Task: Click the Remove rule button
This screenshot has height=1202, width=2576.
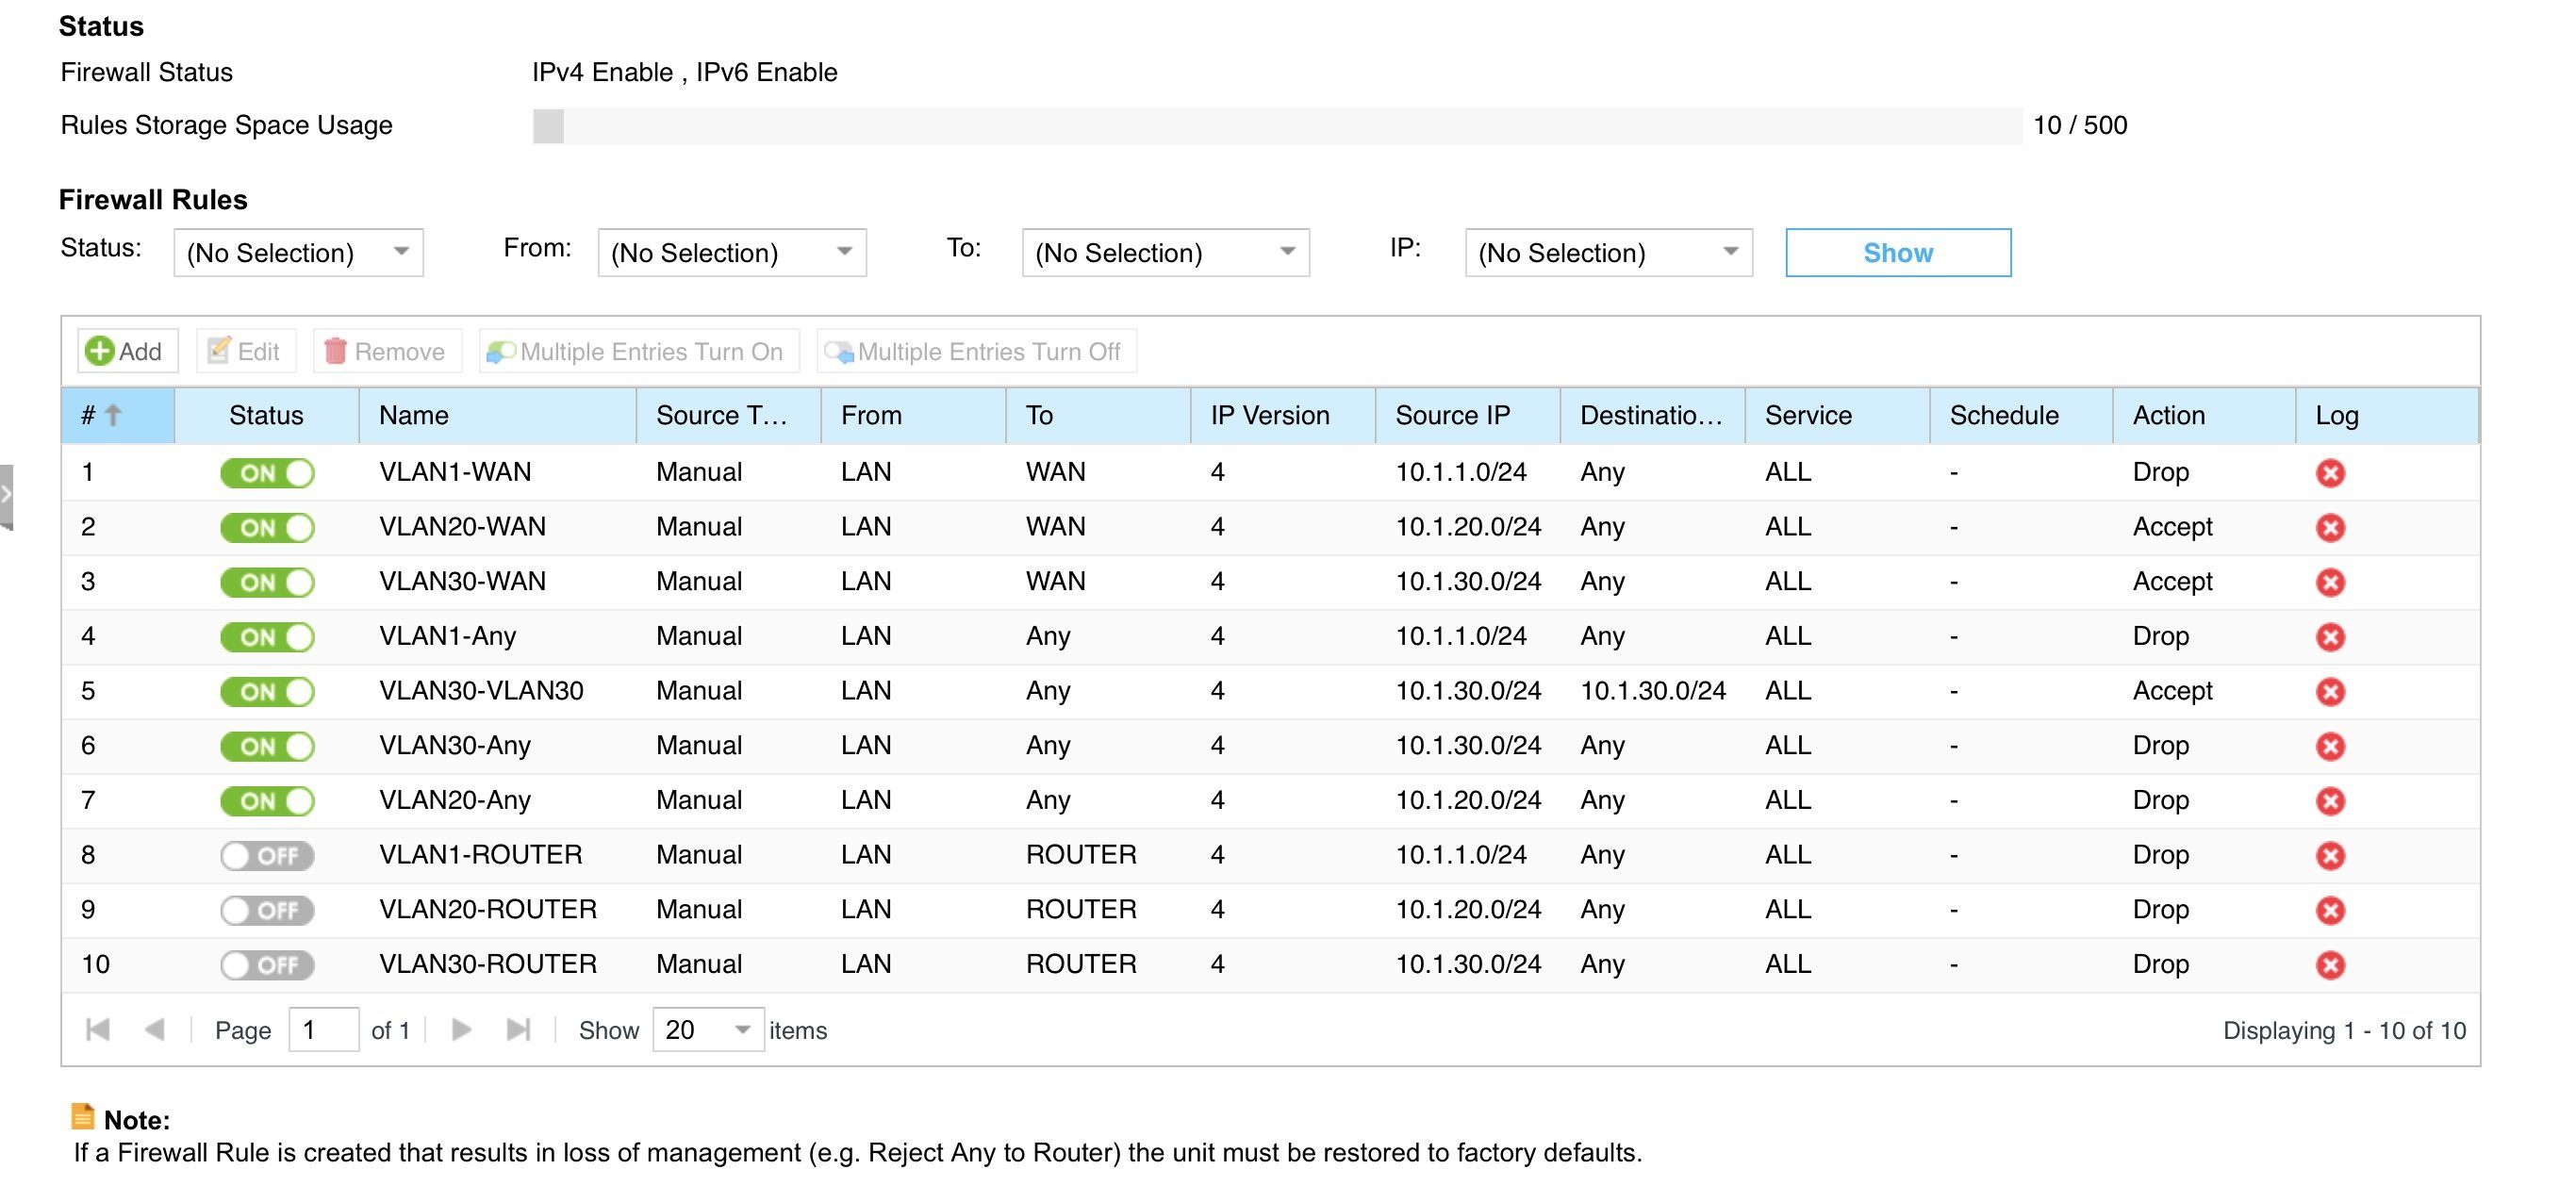Action: tap(387, 351)
